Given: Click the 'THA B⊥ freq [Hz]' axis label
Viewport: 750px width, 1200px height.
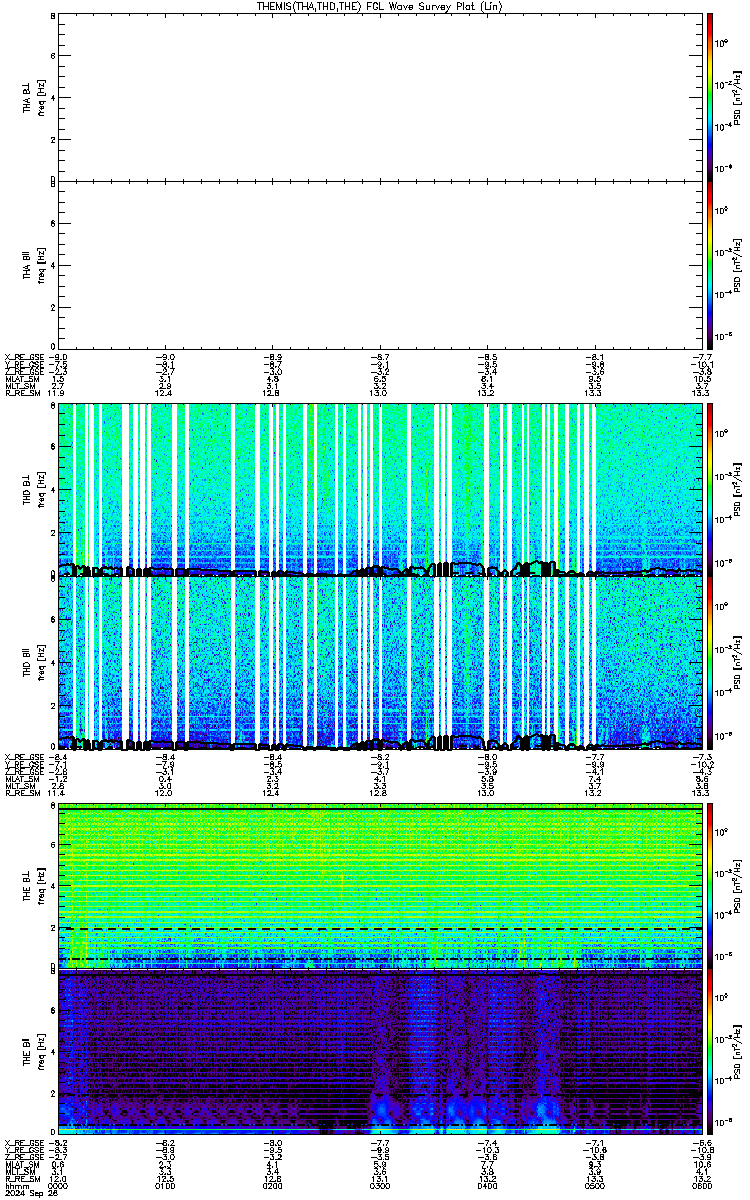Looking at the screenshot, I should (x=34, y=97).
